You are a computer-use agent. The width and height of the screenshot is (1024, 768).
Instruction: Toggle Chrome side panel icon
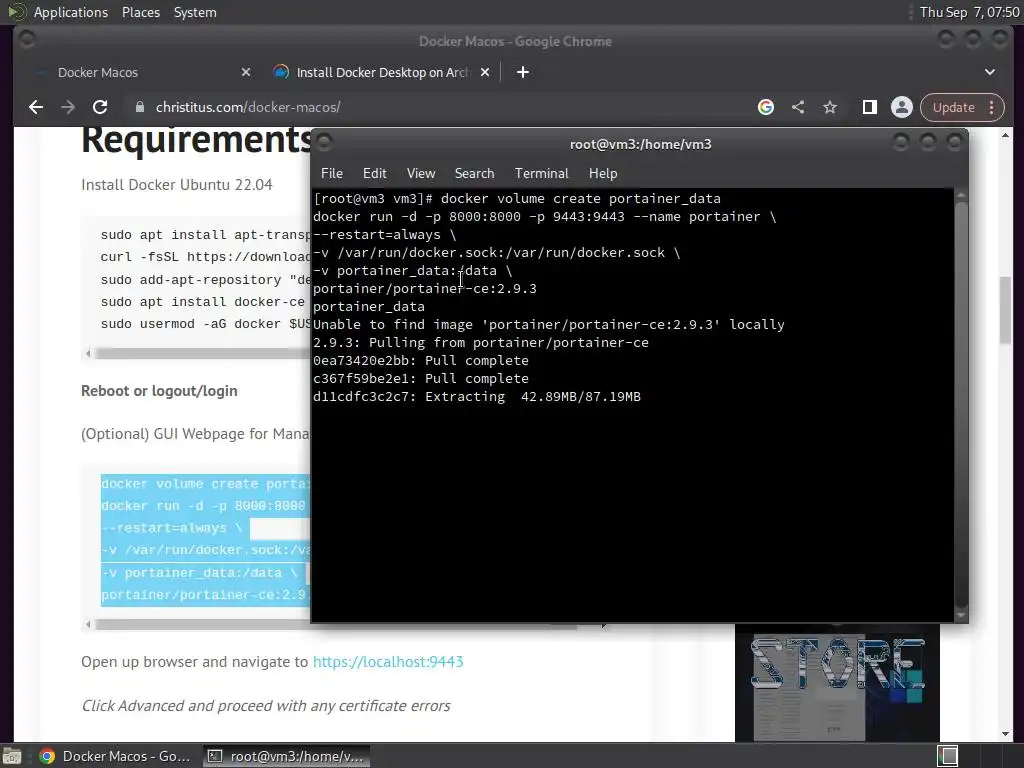[x=869, y=107]
